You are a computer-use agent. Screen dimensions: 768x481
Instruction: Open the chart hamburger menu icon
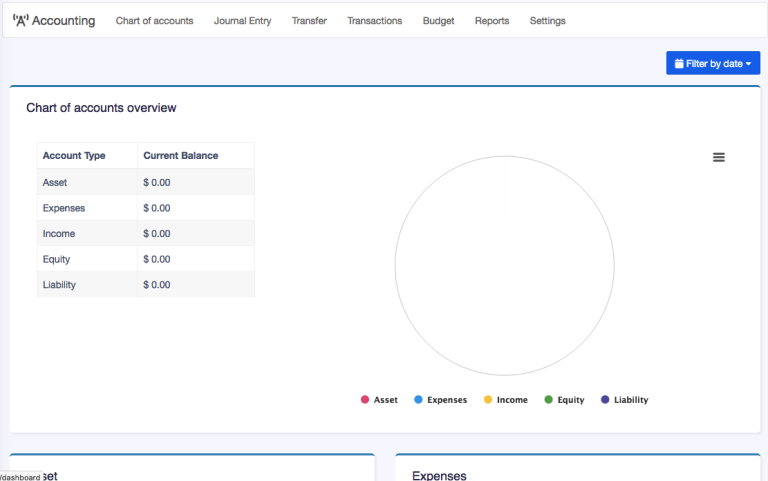click(718, 157)
